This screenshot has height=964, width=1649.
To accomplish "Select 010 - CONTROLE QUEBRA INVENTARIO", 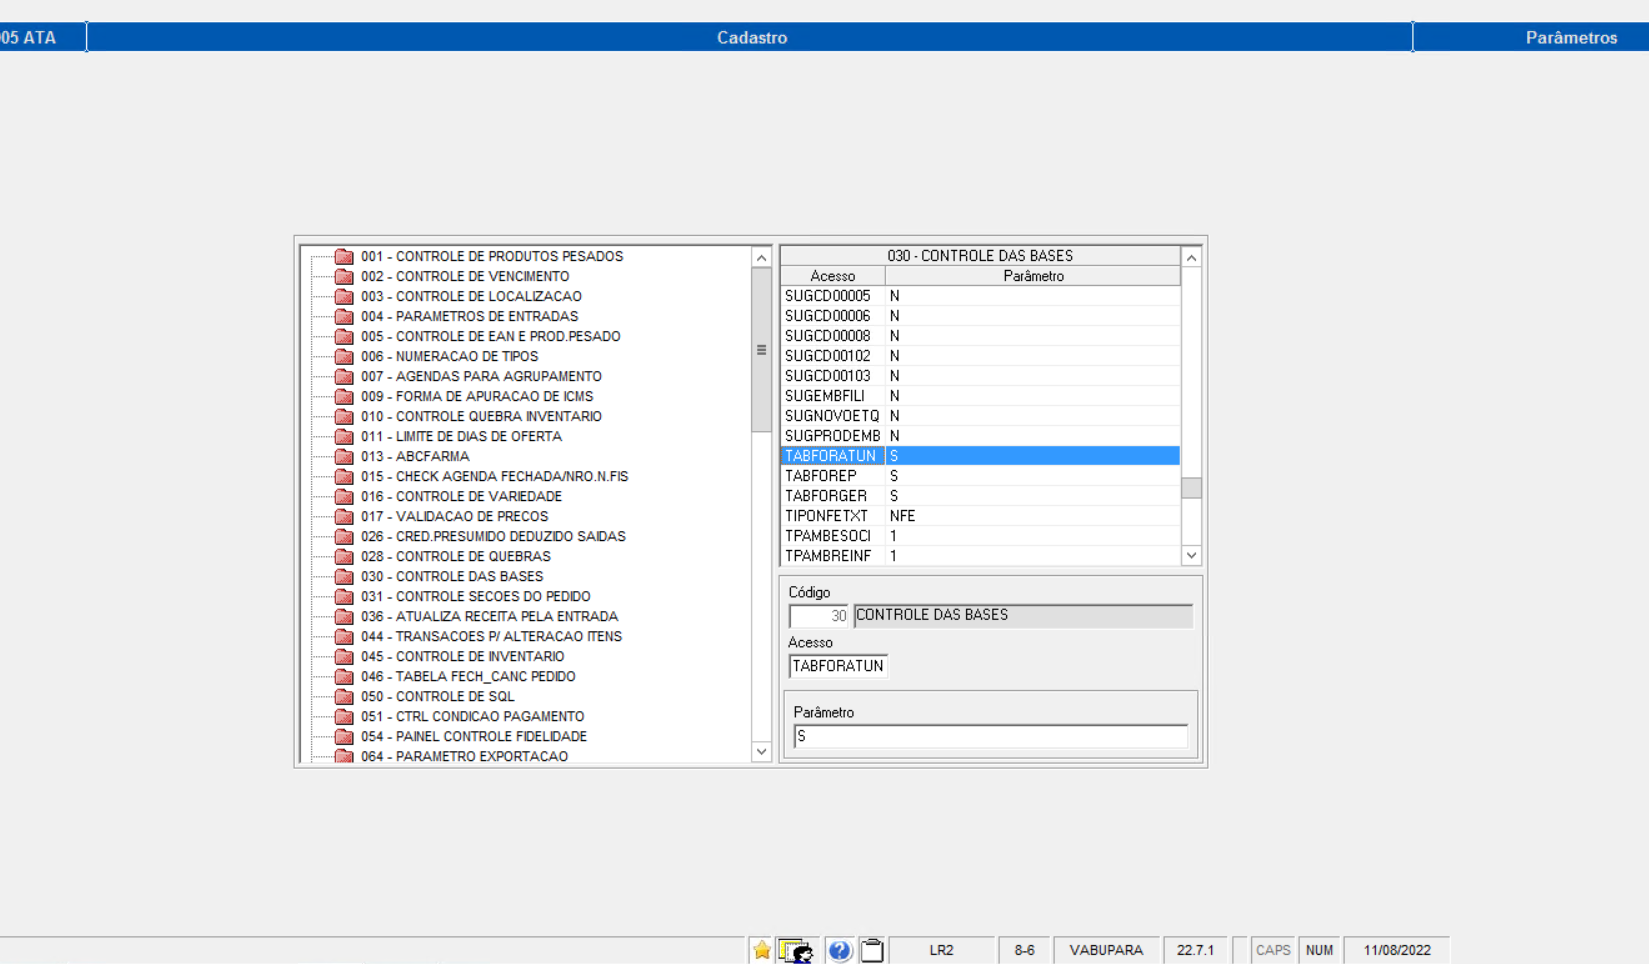I will point(481,417).
